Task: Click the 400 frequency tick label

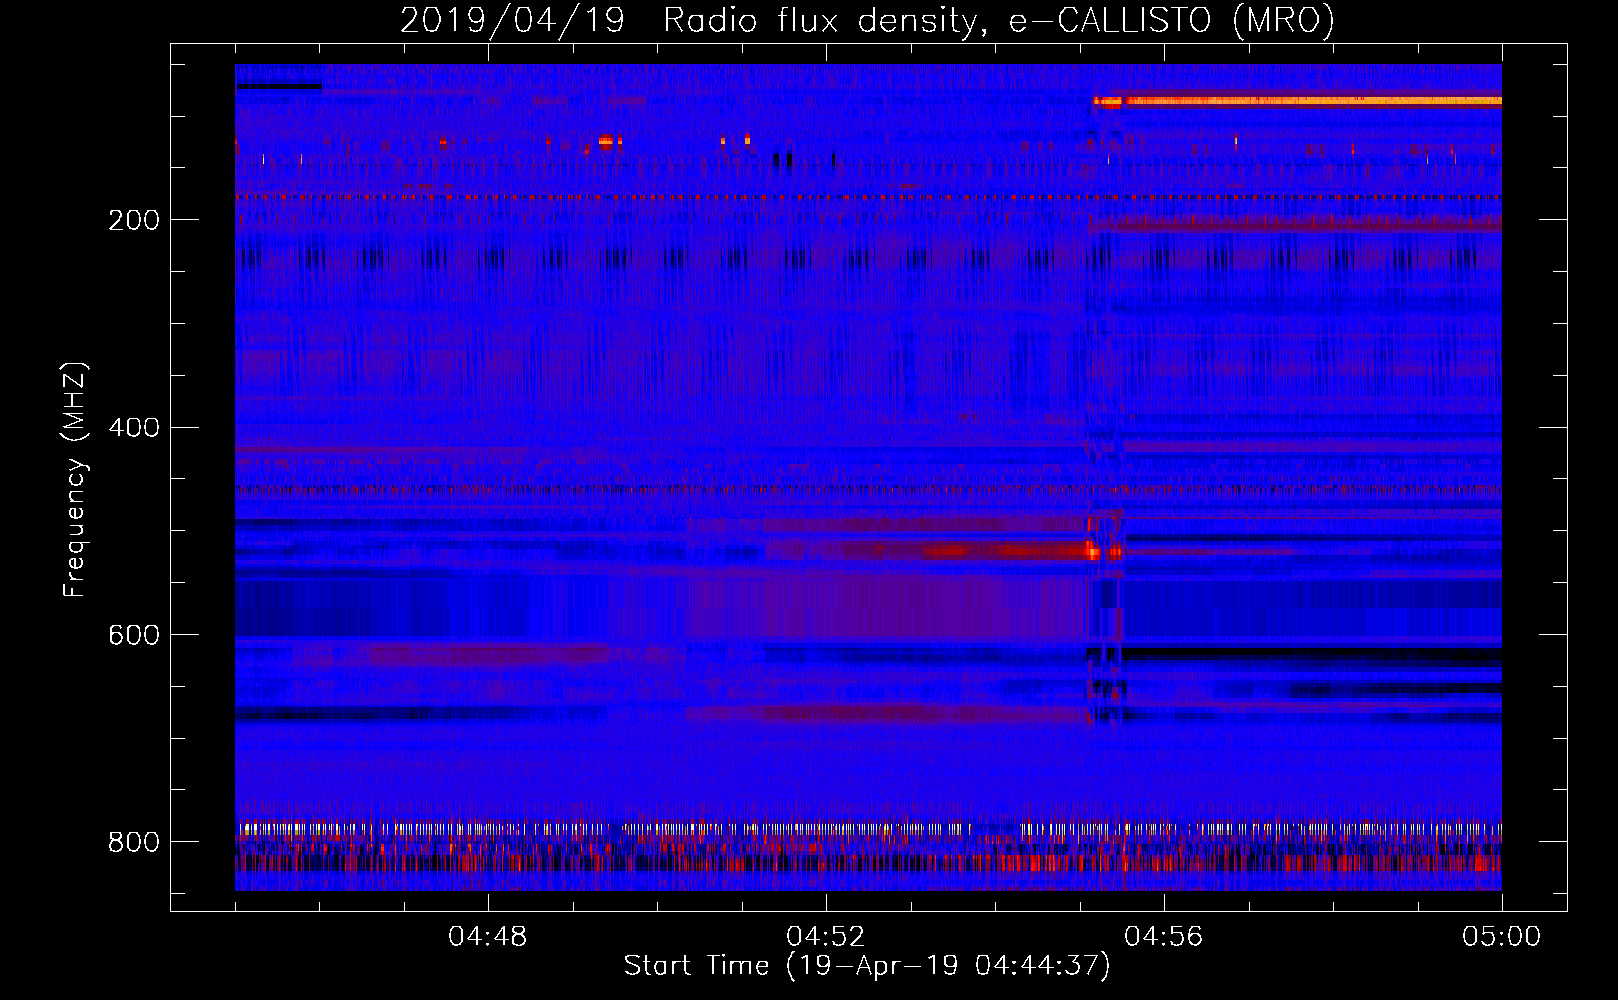Action: coord(134,428)
